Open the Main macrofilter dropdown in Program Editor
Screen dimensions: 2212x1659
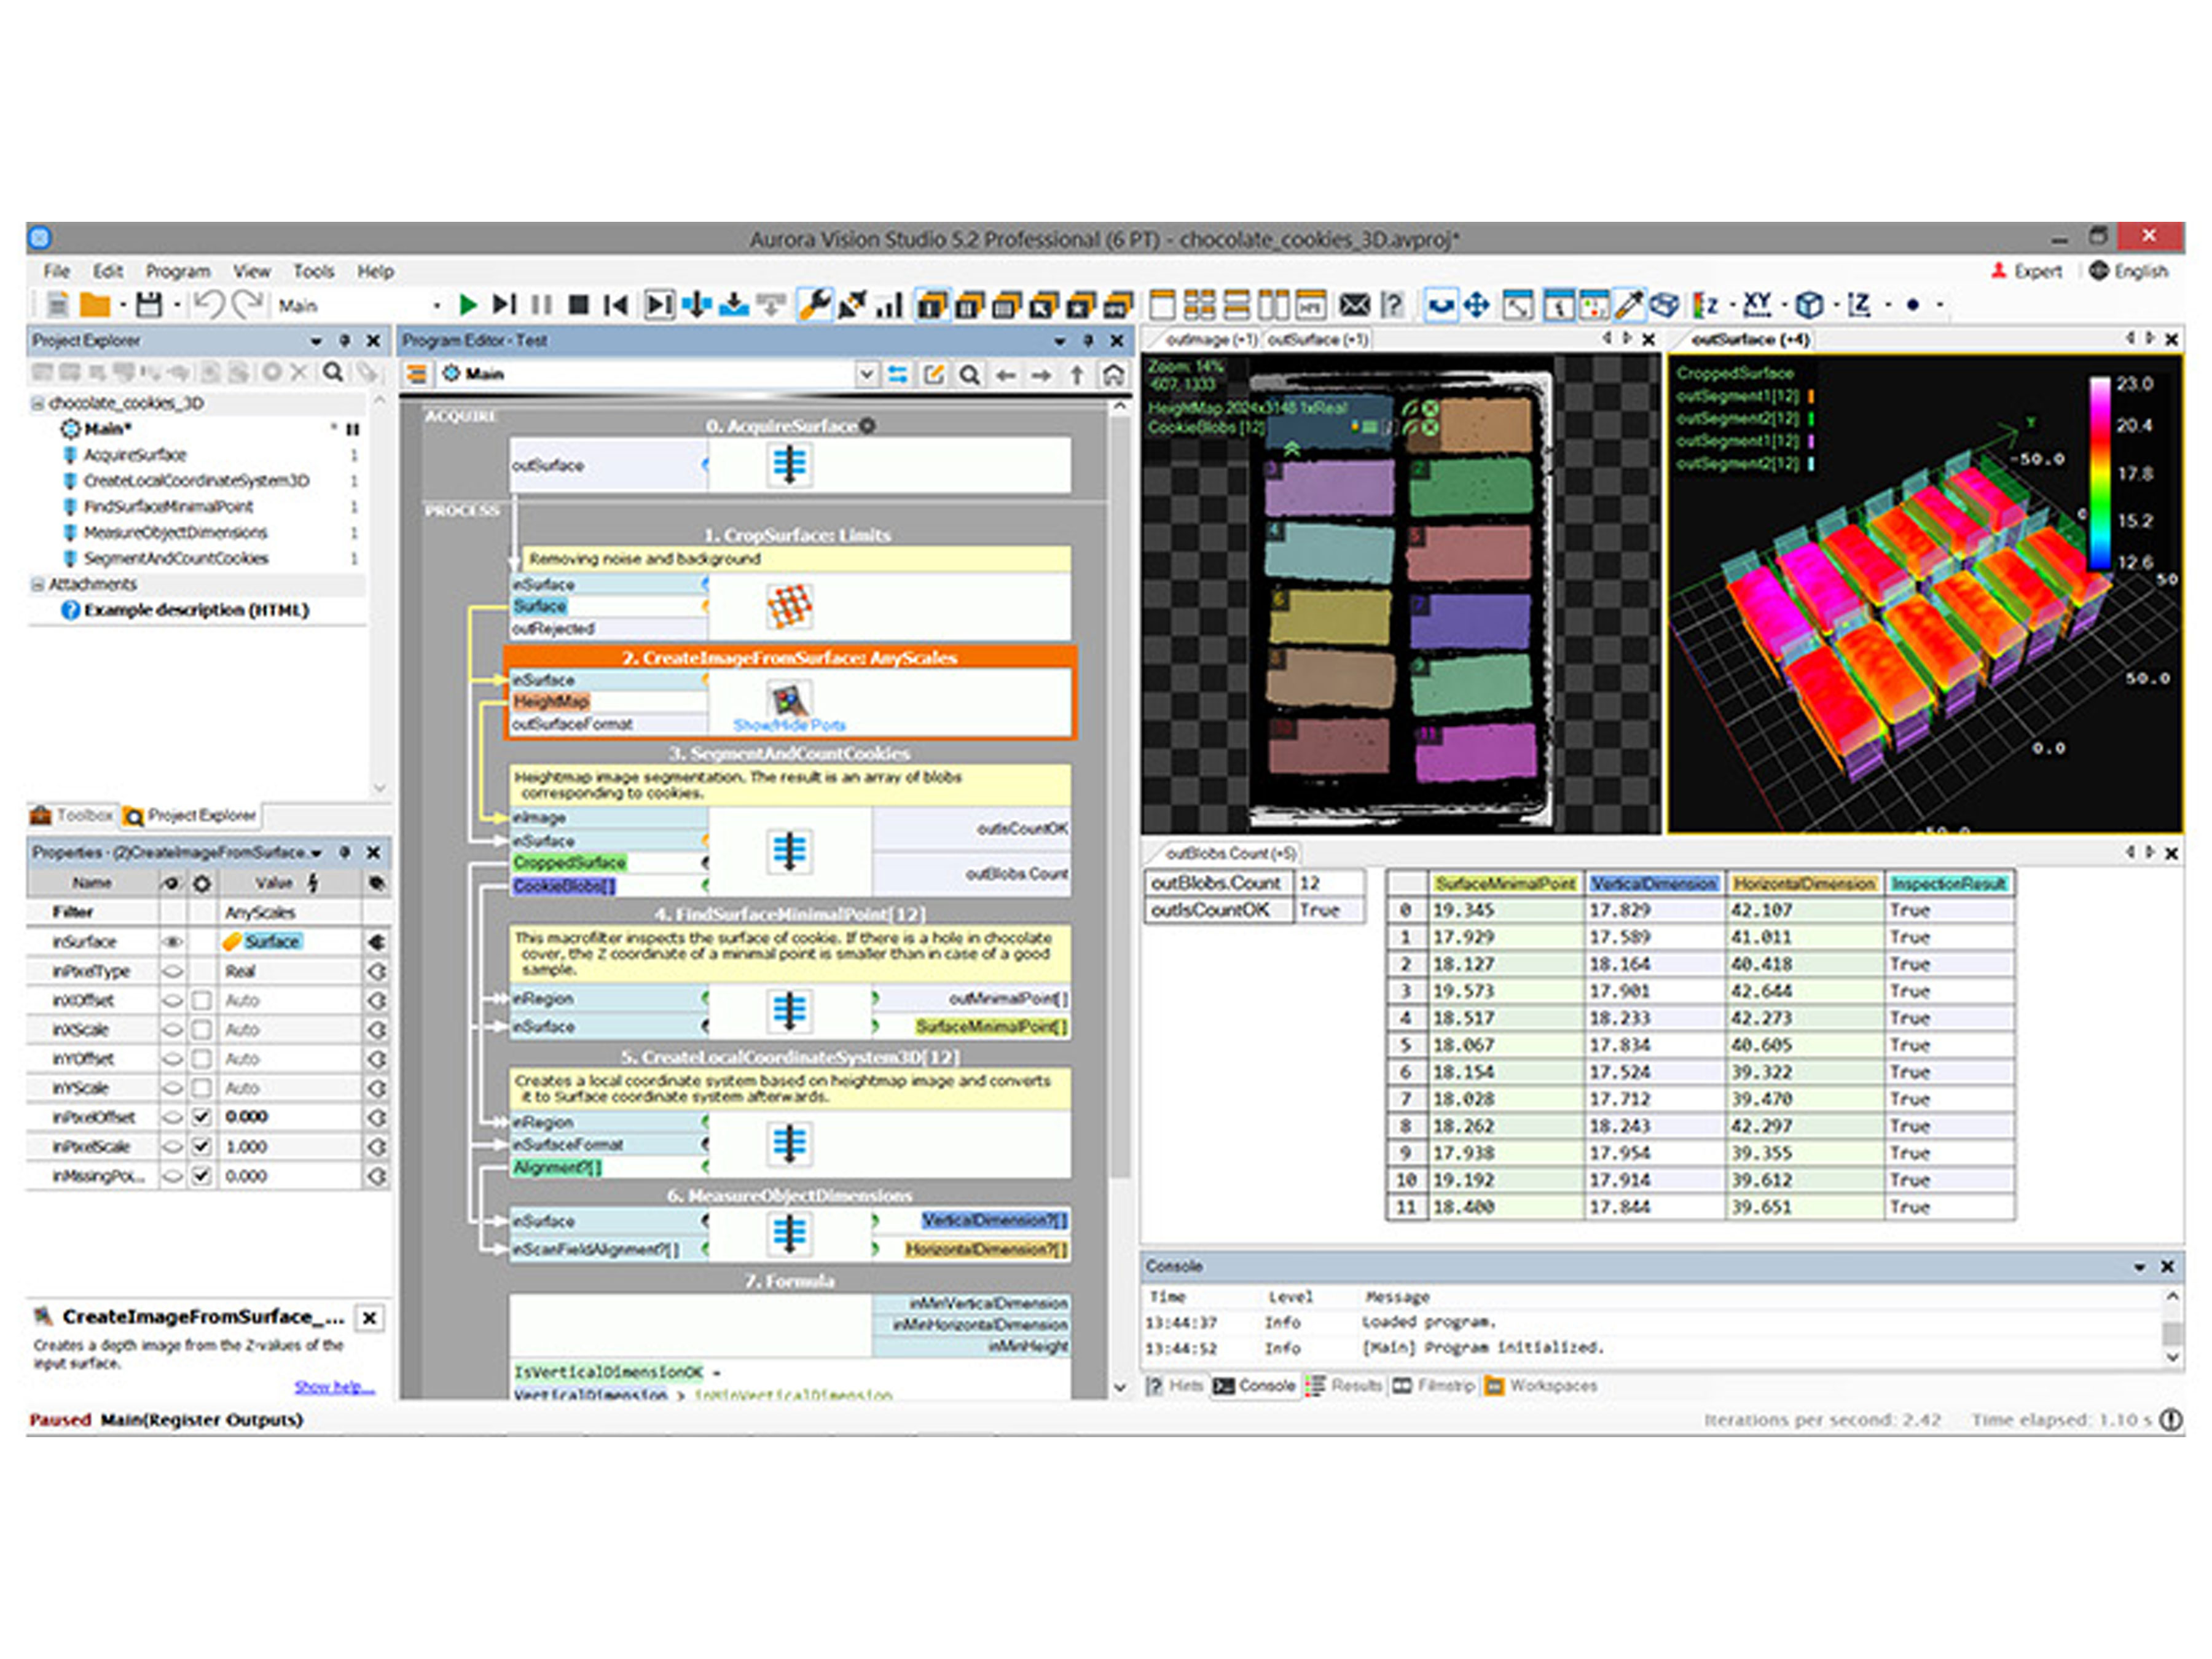(x=866, y=374)
